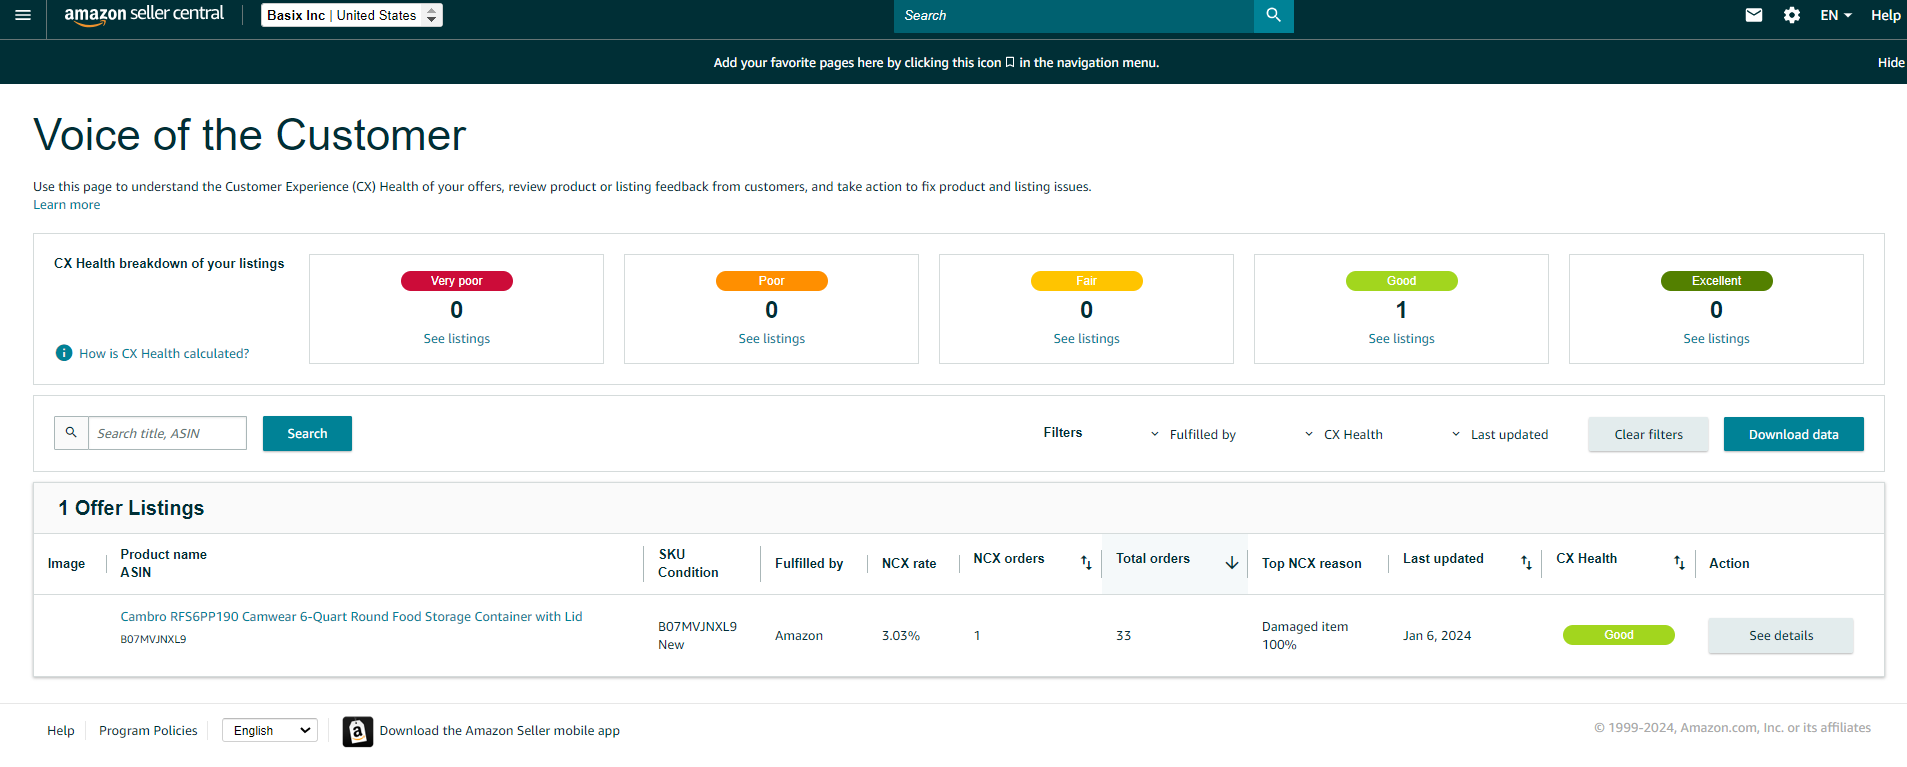
Task: Sort by Last updated arrows icon
Action: pos(1526,563)
